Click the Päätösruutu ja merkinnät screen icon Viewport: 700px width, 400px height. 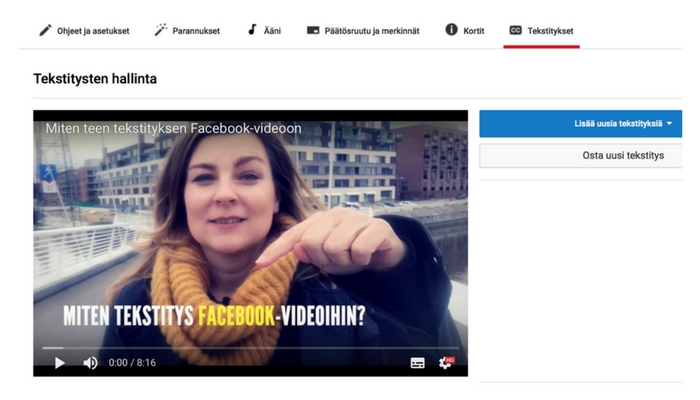coord(313,30)
